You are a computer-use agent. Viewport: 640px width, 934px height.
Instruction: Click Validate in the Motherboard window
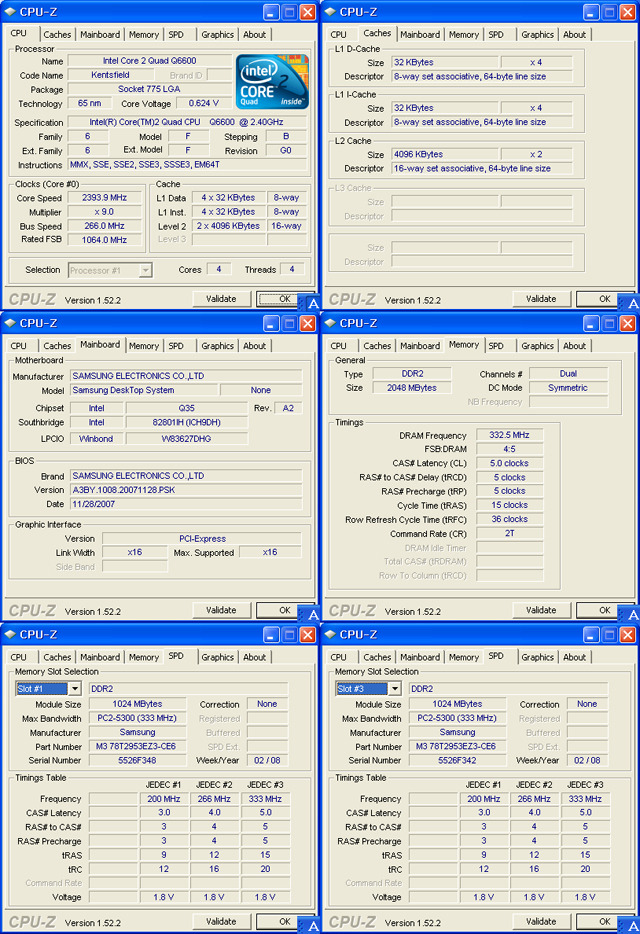[221, 610]
